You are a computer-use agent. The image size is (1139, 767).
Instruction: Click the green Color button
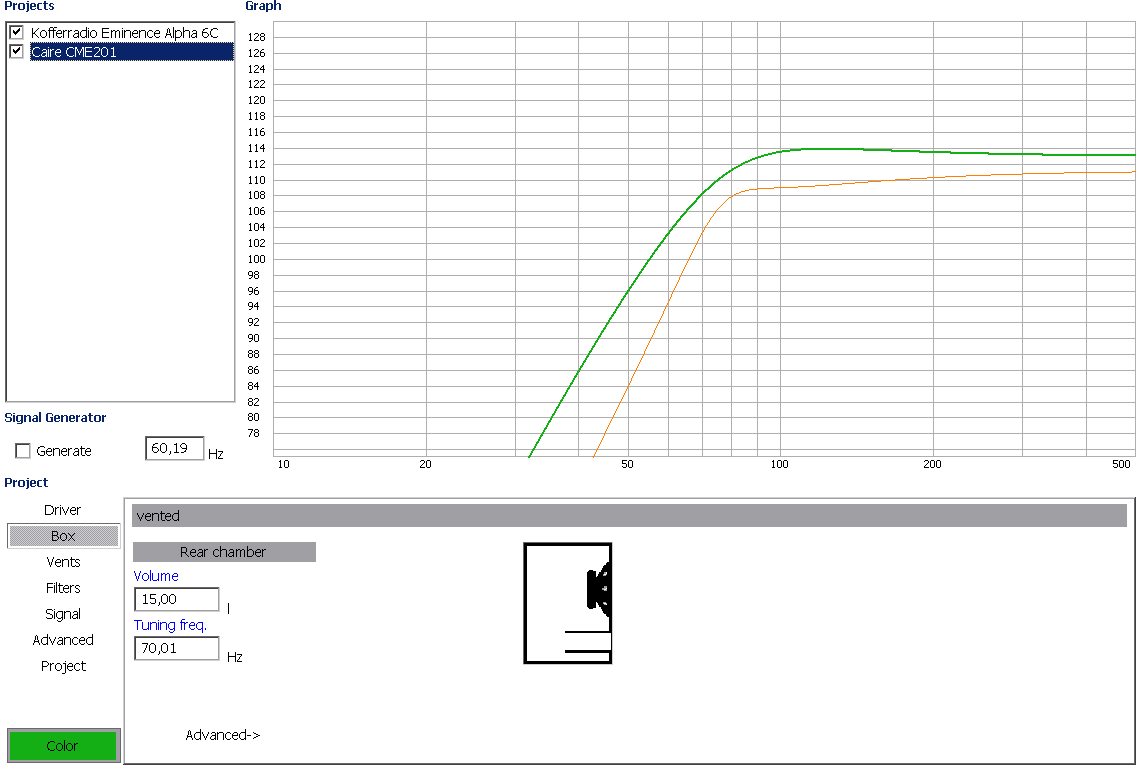[x=63, y=746]
